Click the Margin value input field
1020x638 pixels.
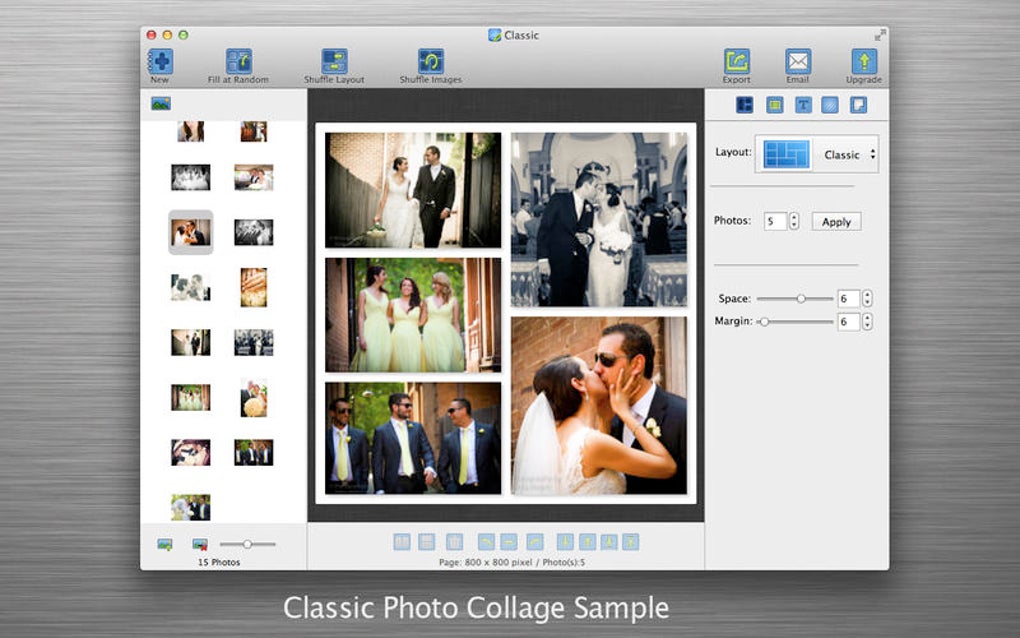pyautogui.click(x=847, y=321)
